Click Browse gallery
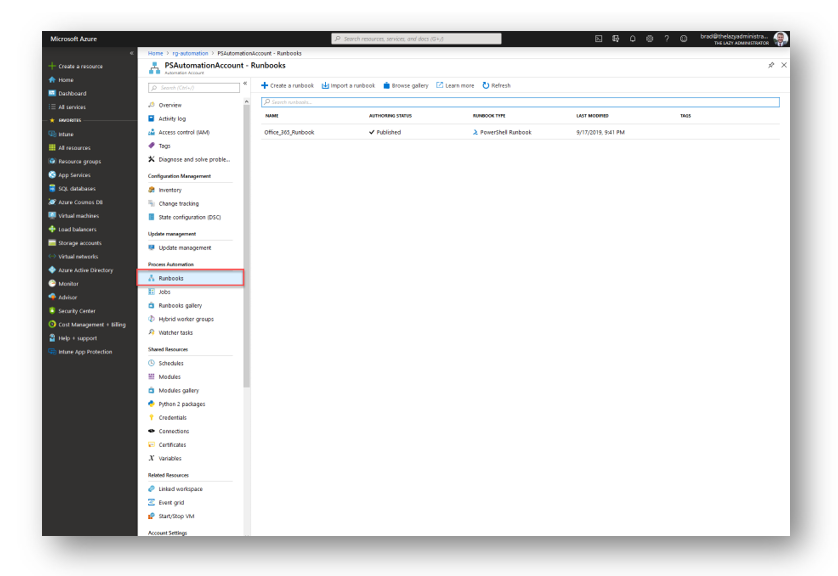Image resolution: width=838 pixels, height=576 pixels. 406,85
